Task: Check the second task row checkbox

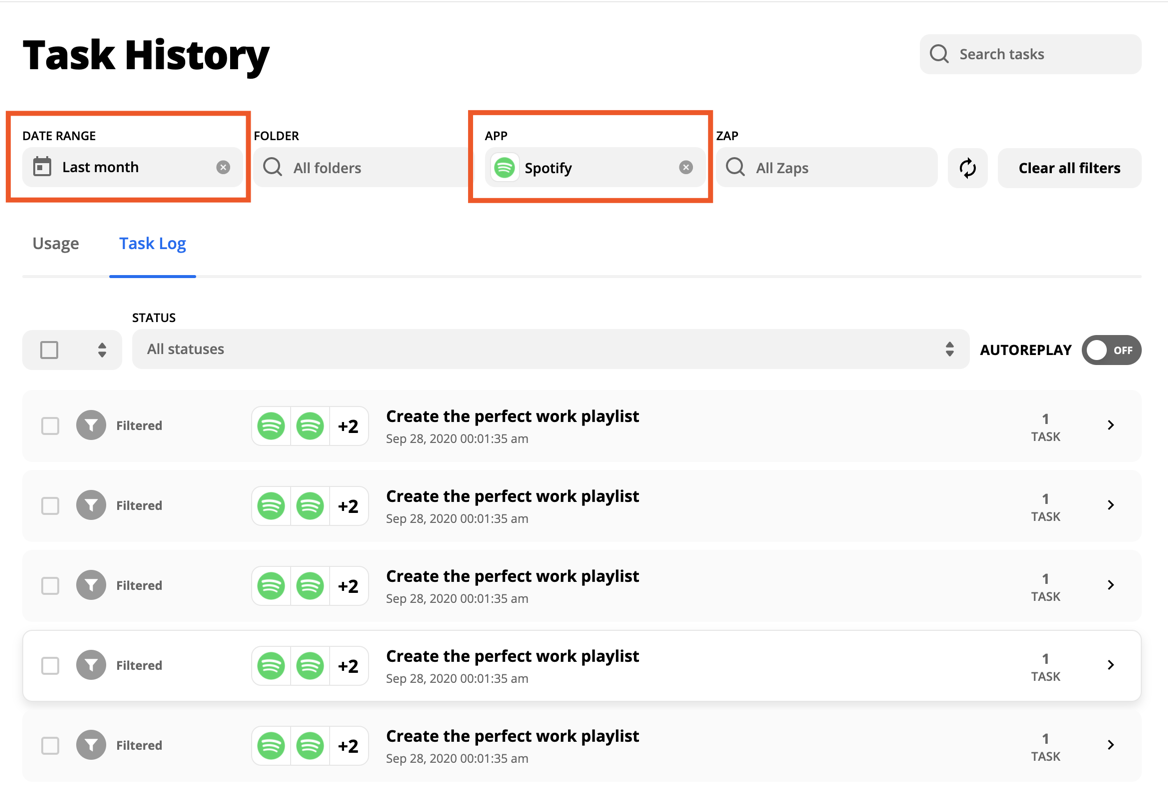Action: coord(50,506)
